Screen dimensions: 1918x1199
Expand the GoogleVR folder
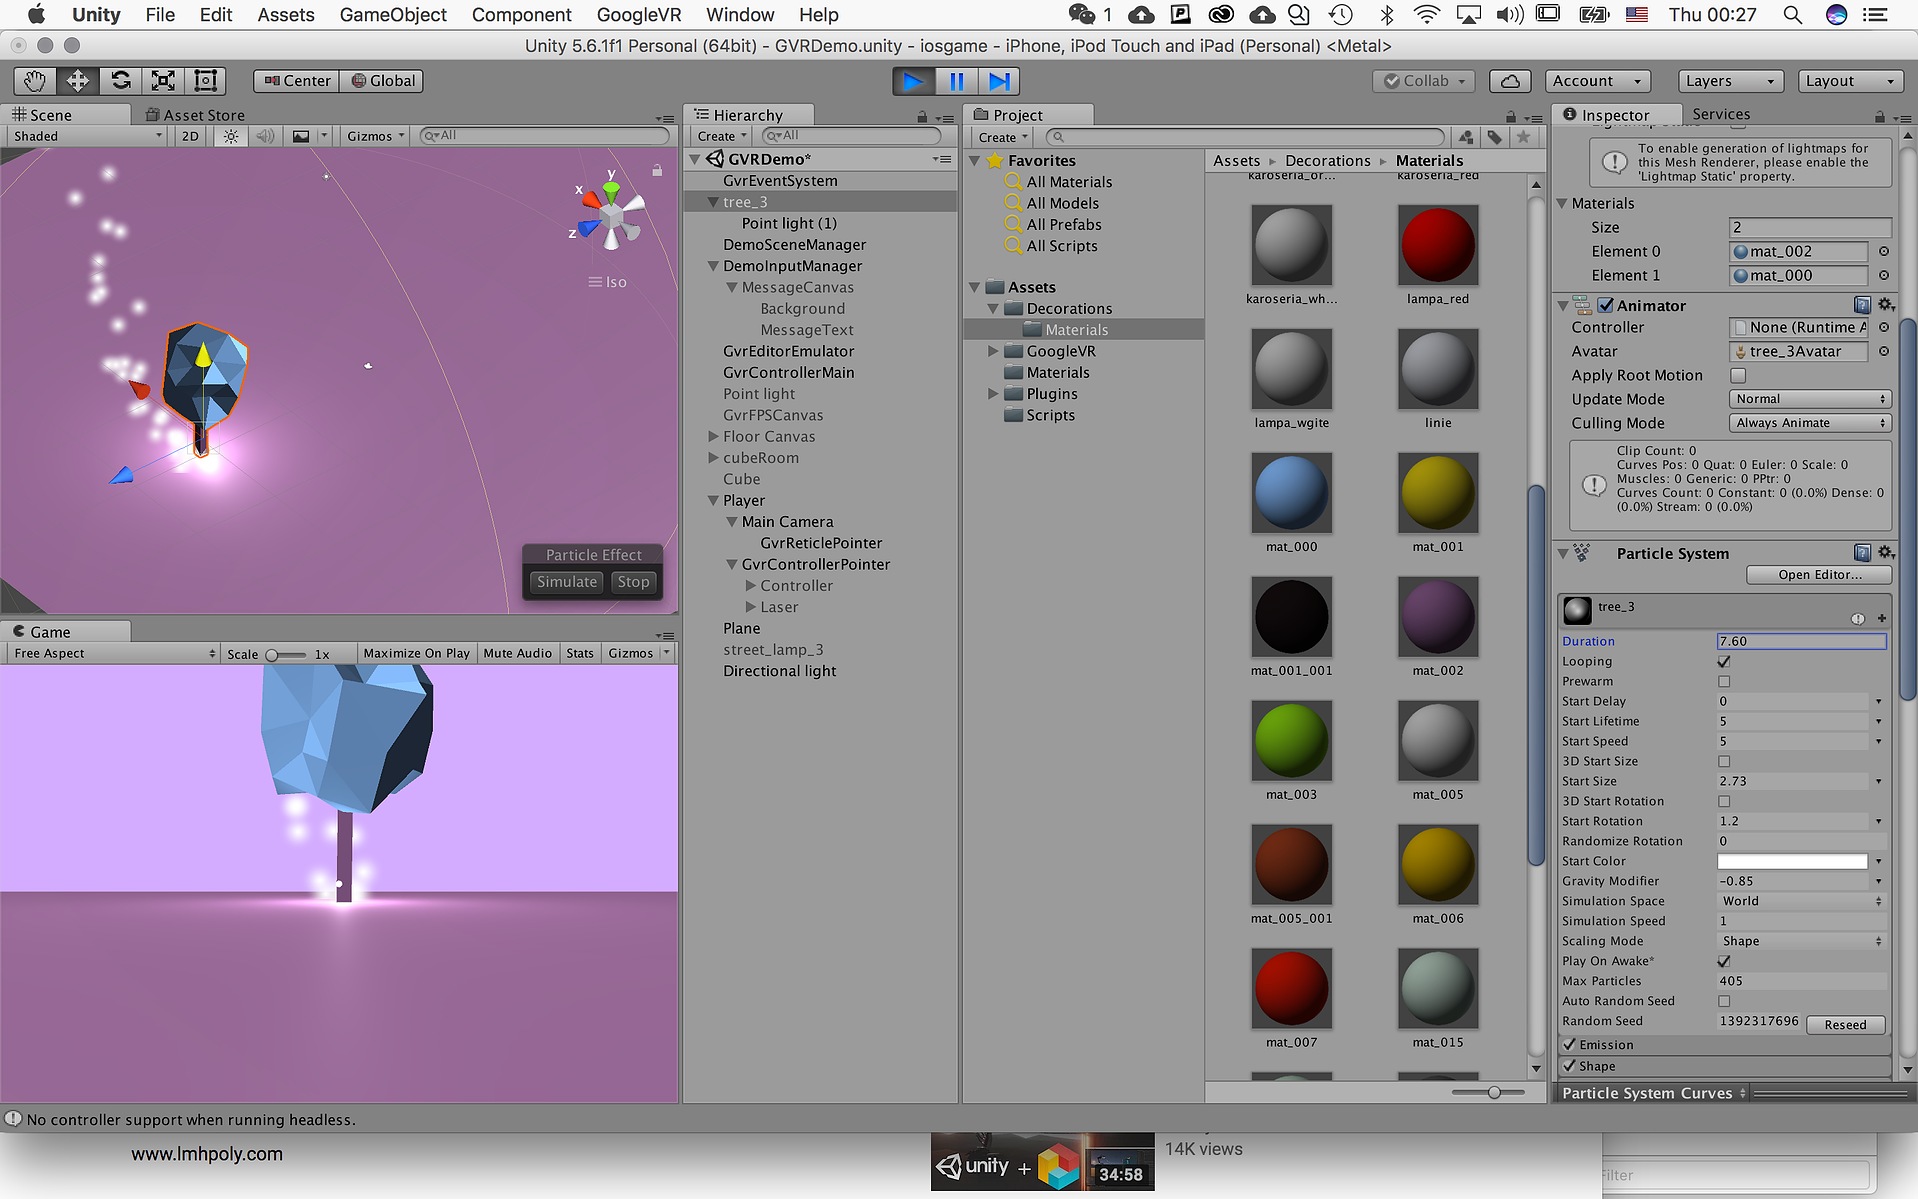click(x=993, y=351)
